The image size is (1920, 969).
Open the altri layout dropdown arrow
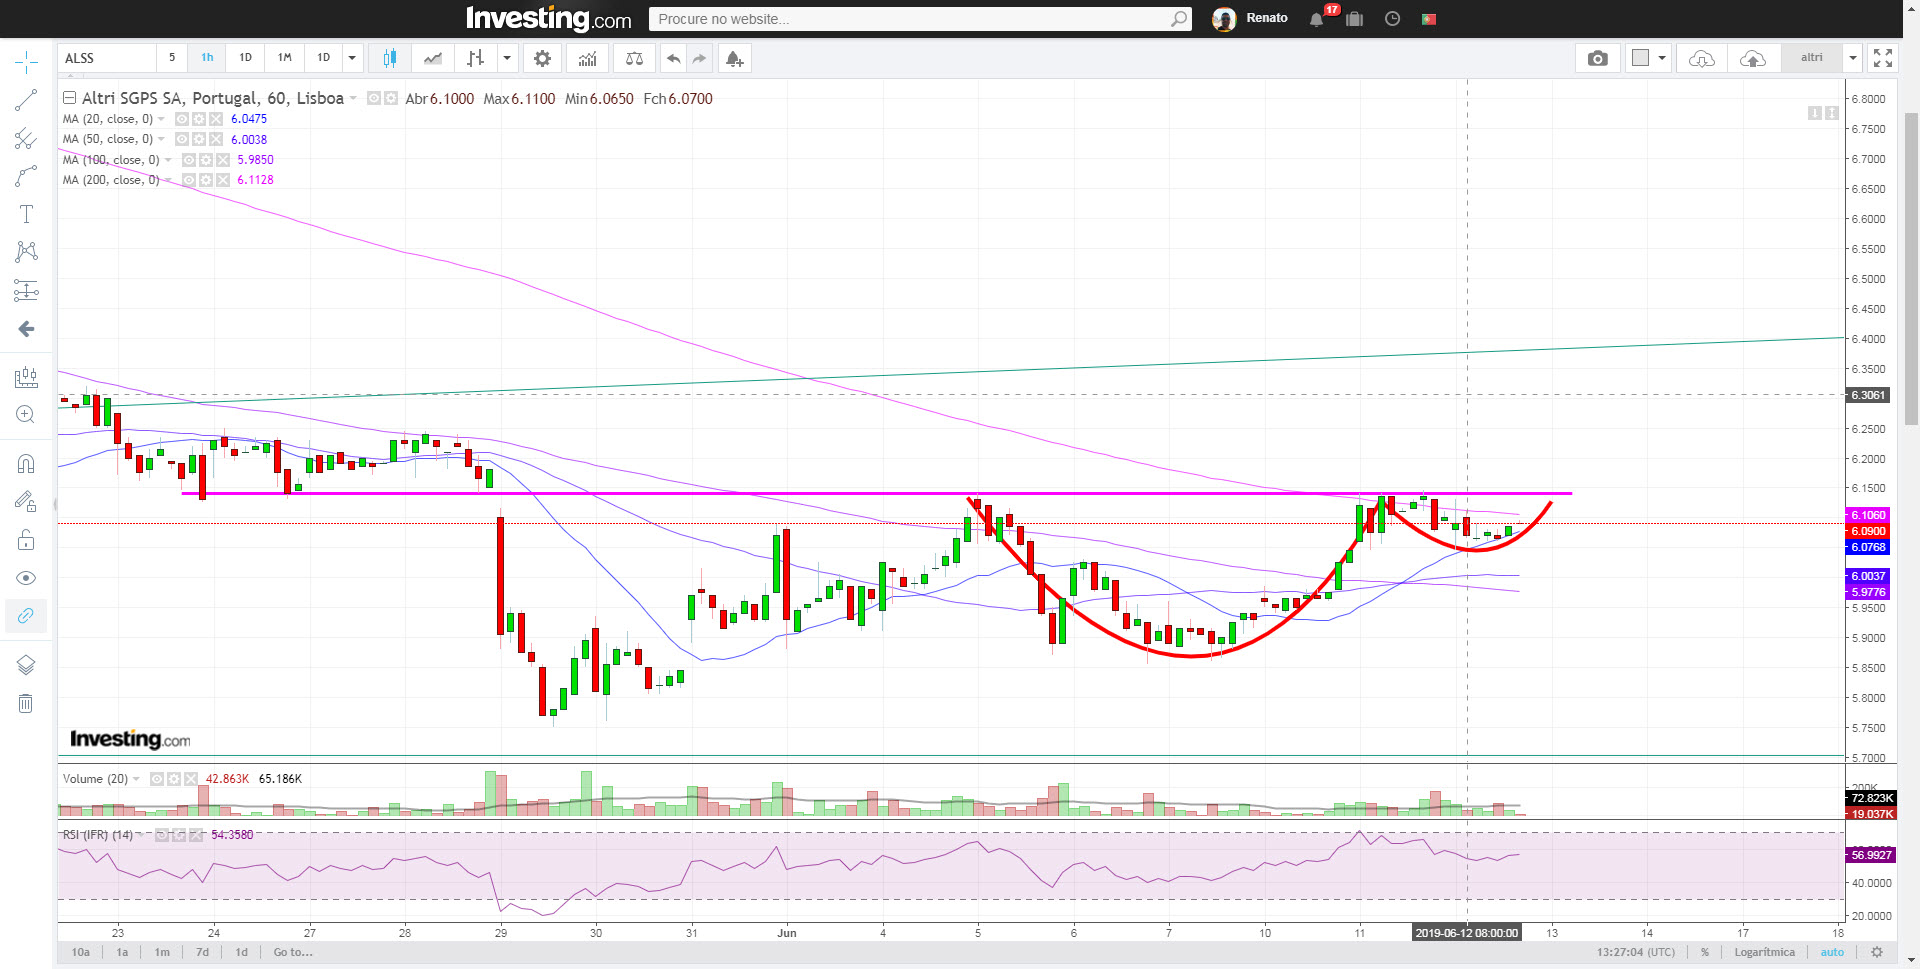[1852, 58]
